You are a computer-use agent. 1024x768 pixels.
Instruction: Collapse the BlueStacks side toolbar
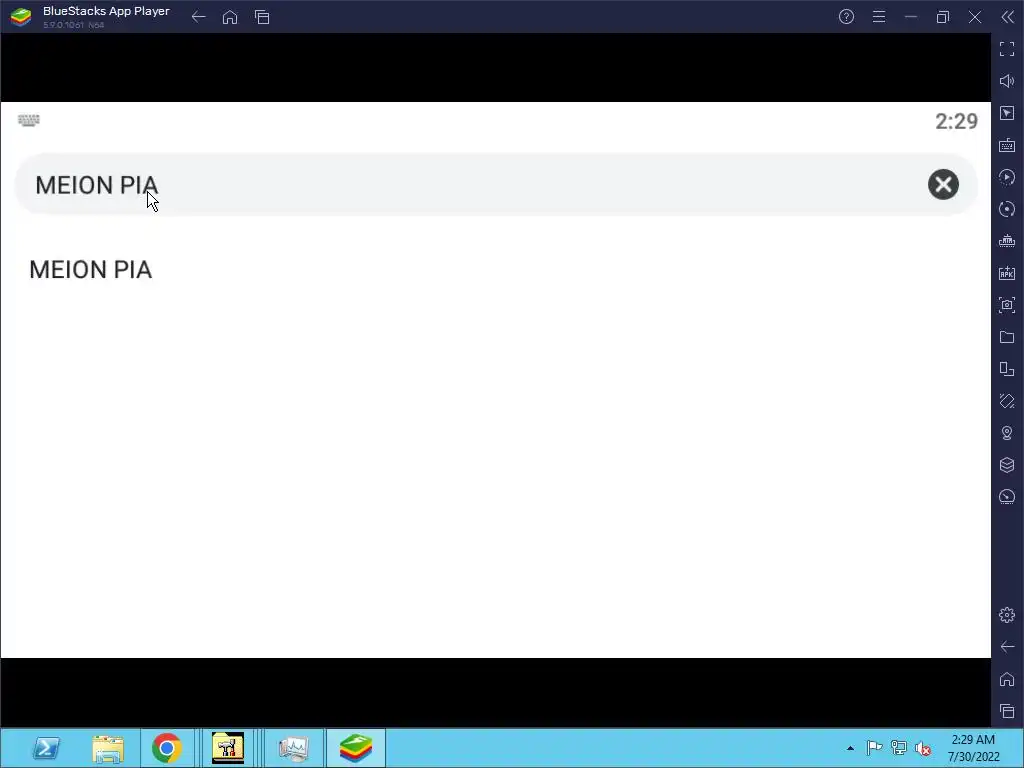point(1008,17)
